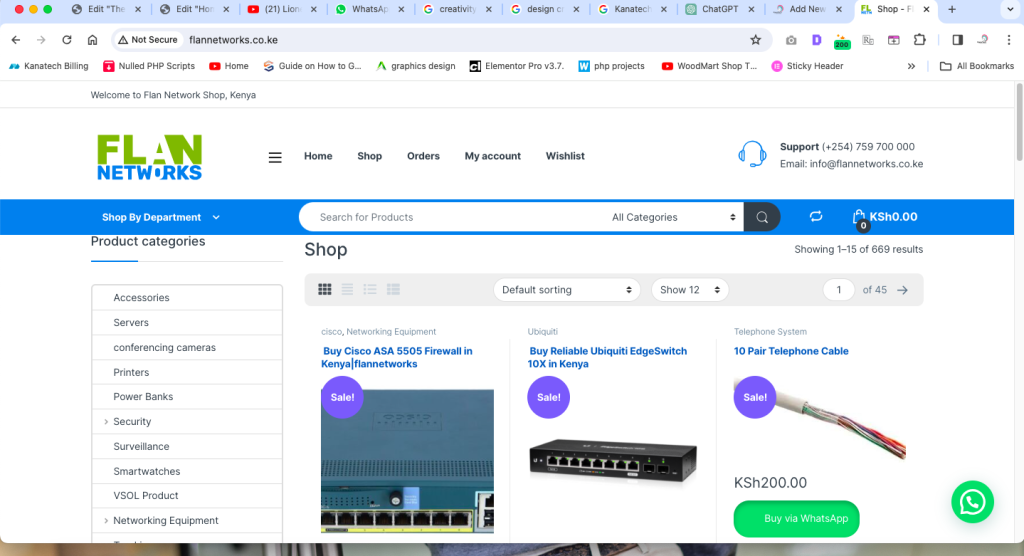Open the Surveillance category
Screen dimensions: 1024x556
[141, 447]
